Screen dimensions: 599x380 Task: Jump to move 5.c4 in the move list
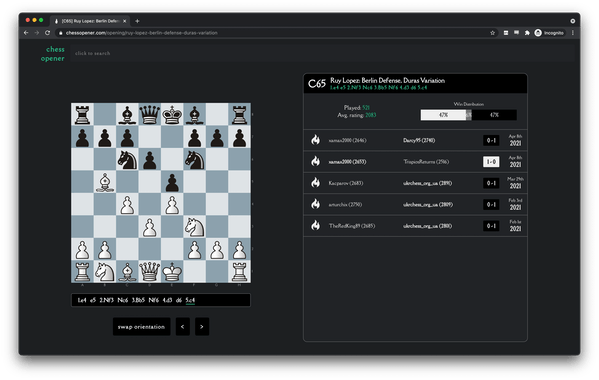(190, 300)
